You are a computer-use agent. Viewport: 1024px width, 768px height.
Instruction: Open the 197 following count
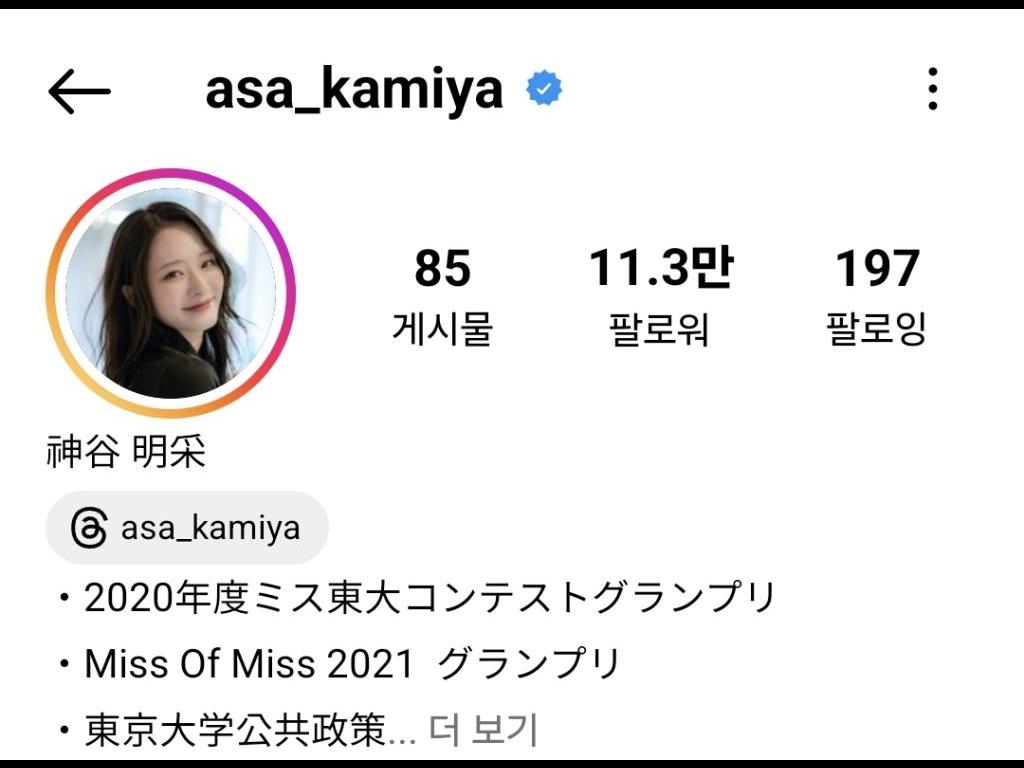pyautogui.click(x=877, y=268)
